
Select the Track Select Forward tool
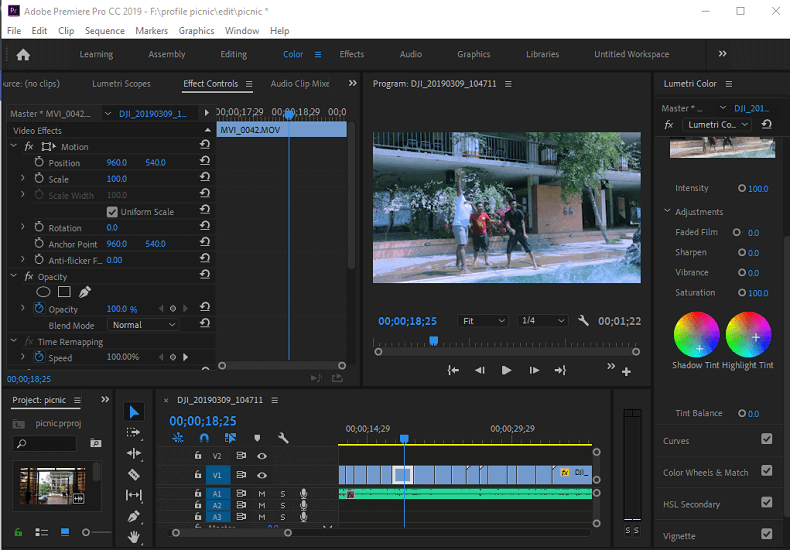134,432
